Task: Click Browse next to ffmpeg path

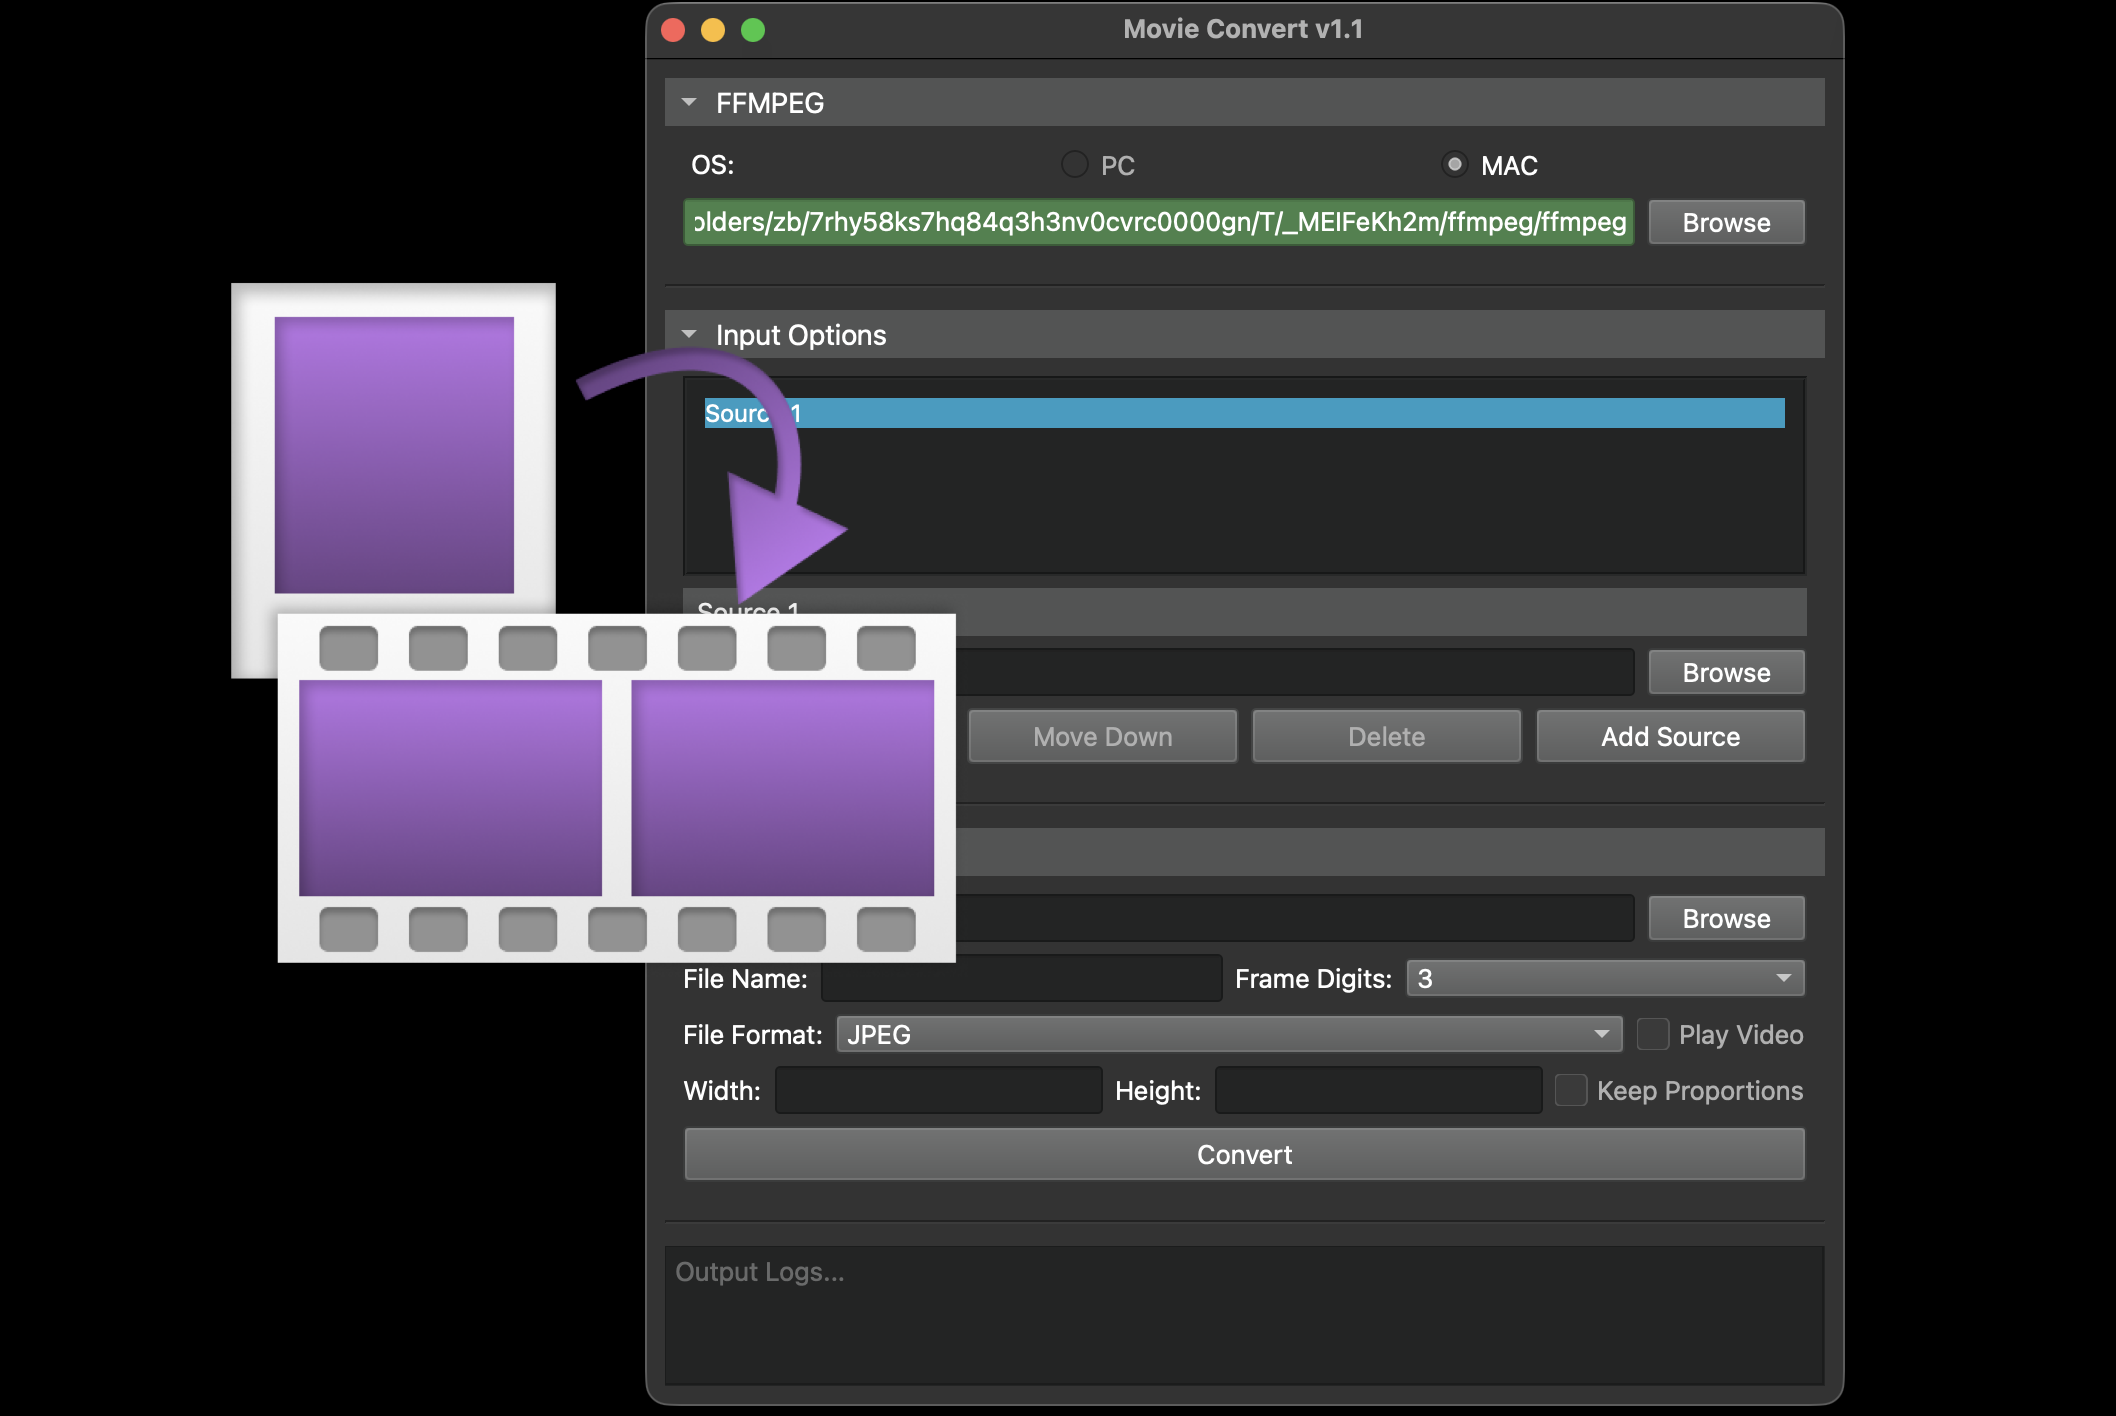Action: [x=1725, y=222]
